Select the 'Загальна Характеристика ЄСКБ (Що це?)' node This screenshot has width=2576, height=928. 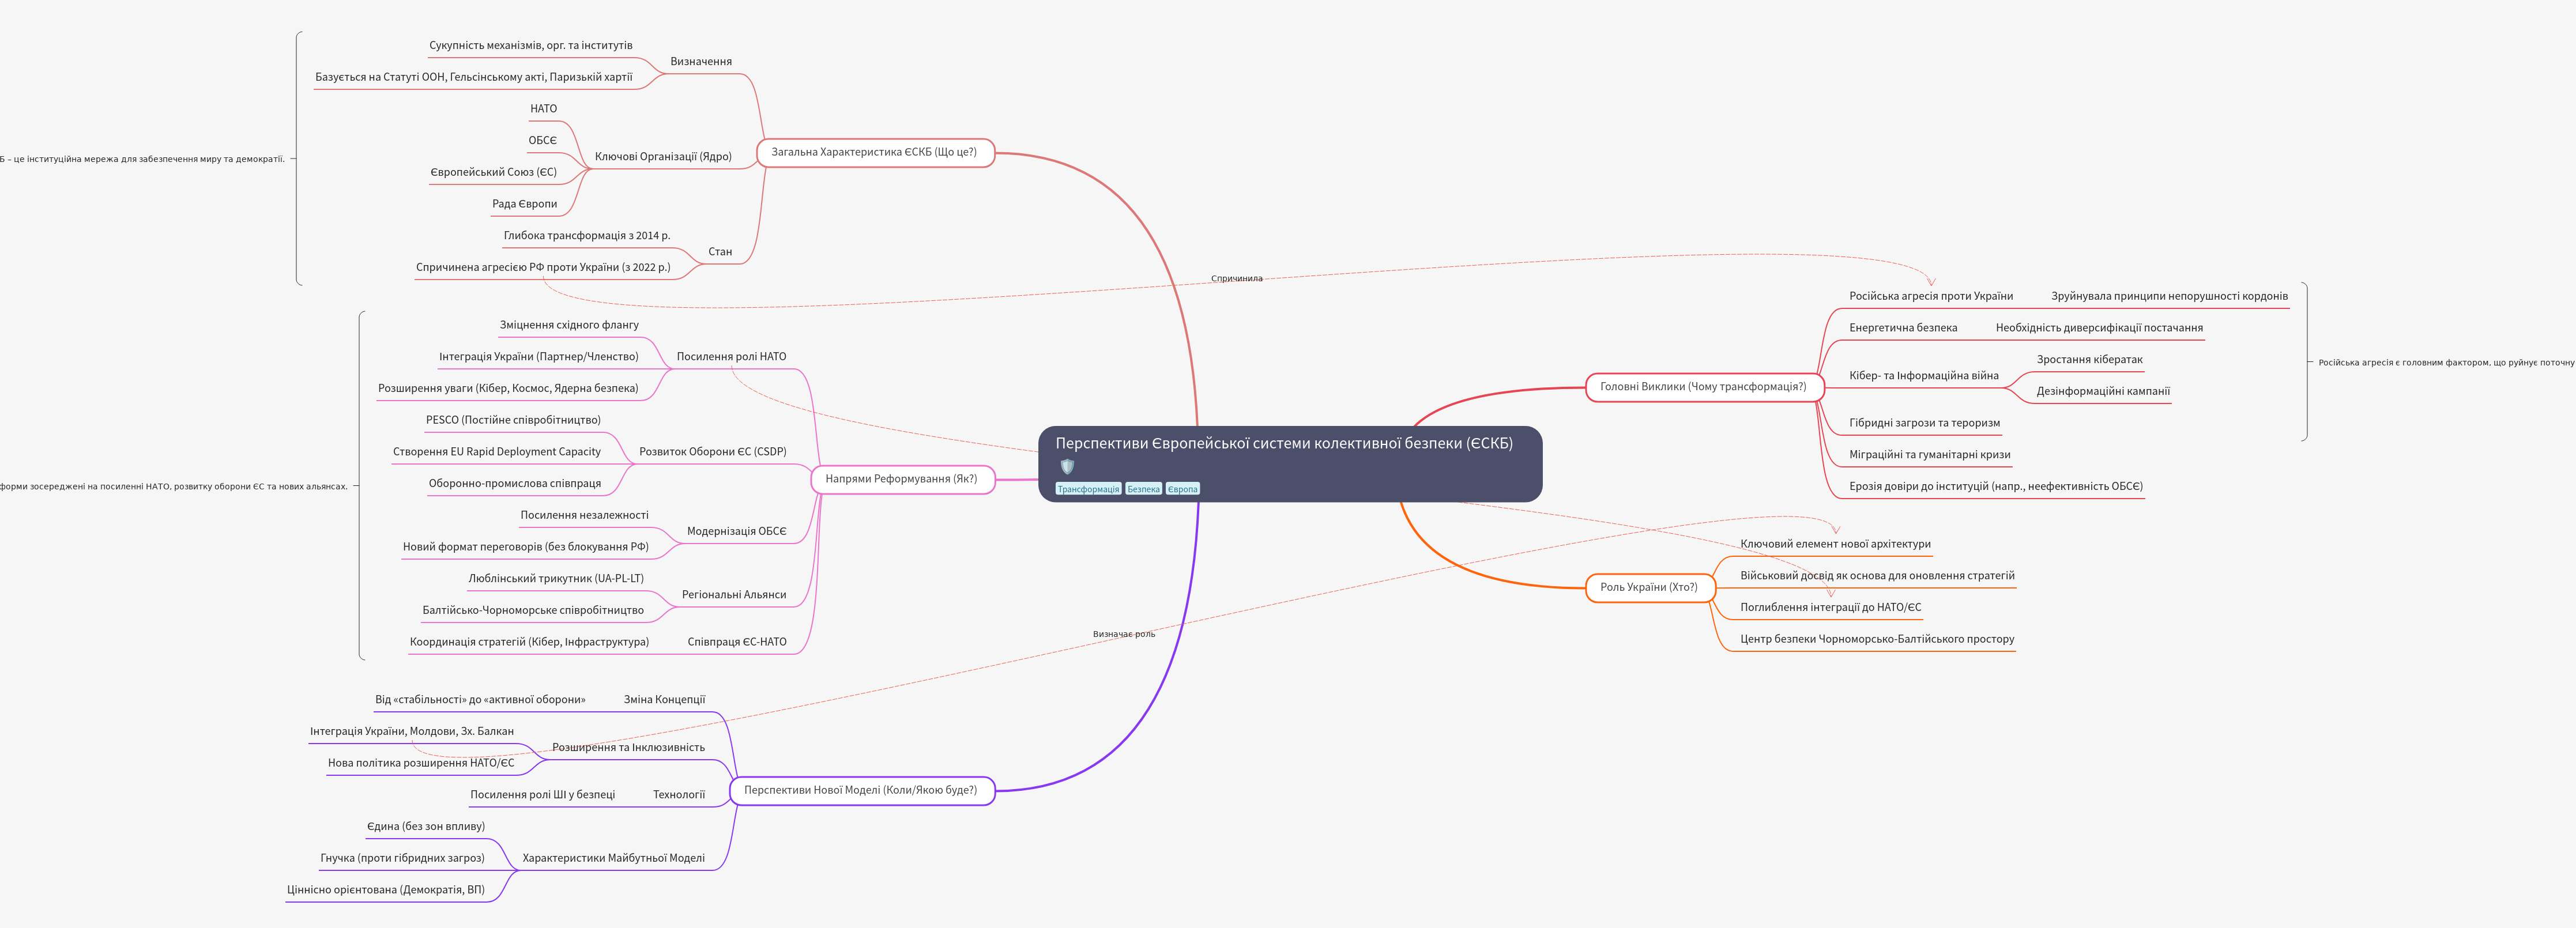click(873, 152)
